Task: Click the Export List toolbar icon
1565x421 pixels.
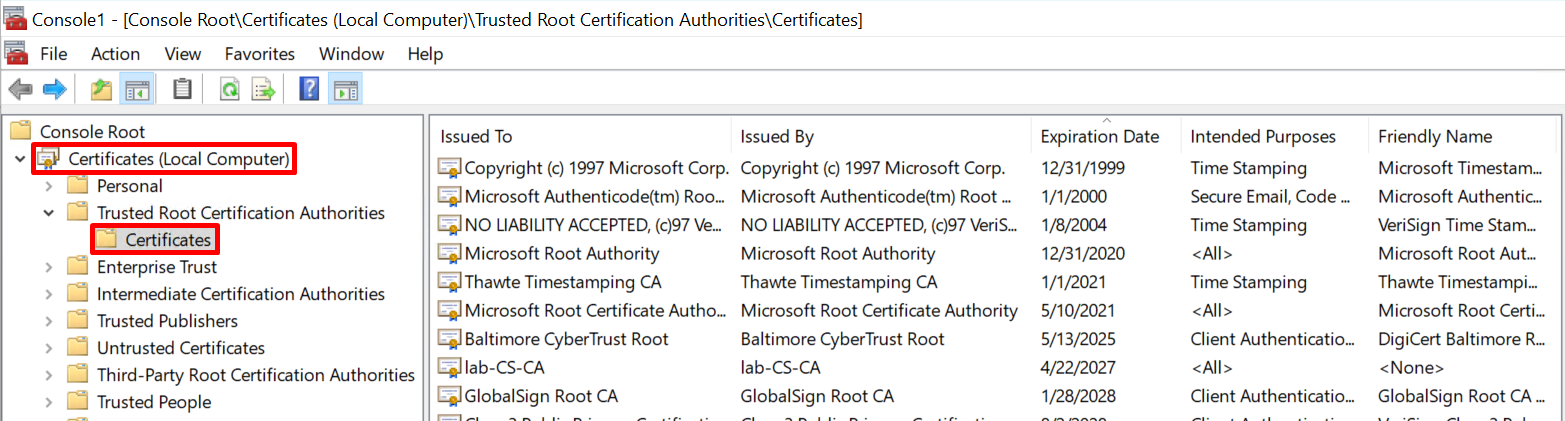Action: 263,90
